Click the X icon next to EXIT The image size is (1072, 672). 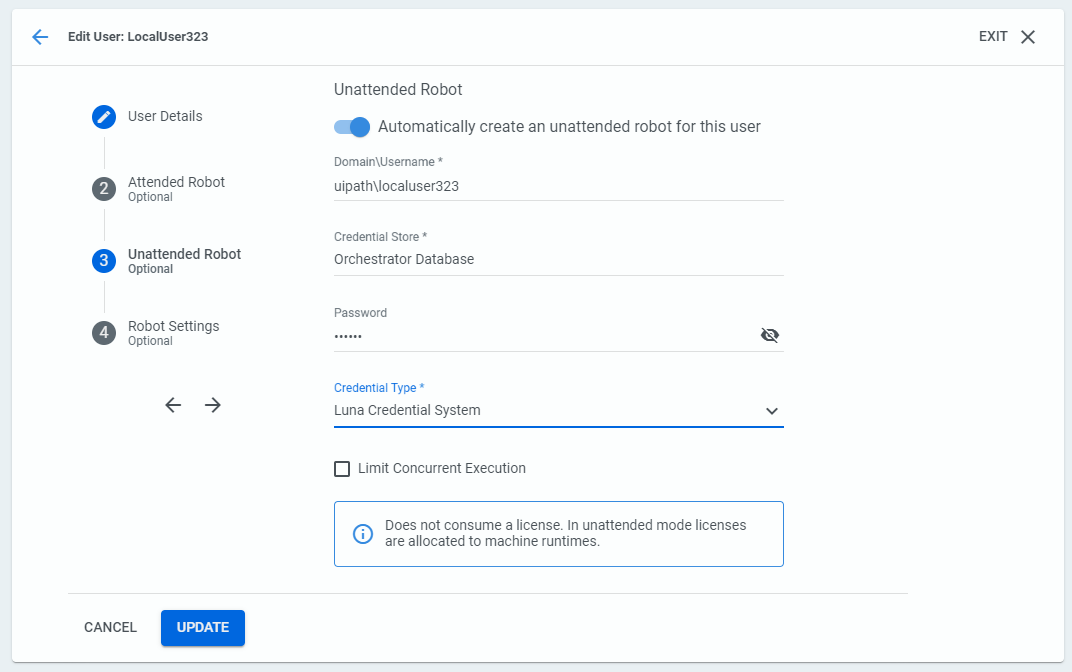(1028, 37)
